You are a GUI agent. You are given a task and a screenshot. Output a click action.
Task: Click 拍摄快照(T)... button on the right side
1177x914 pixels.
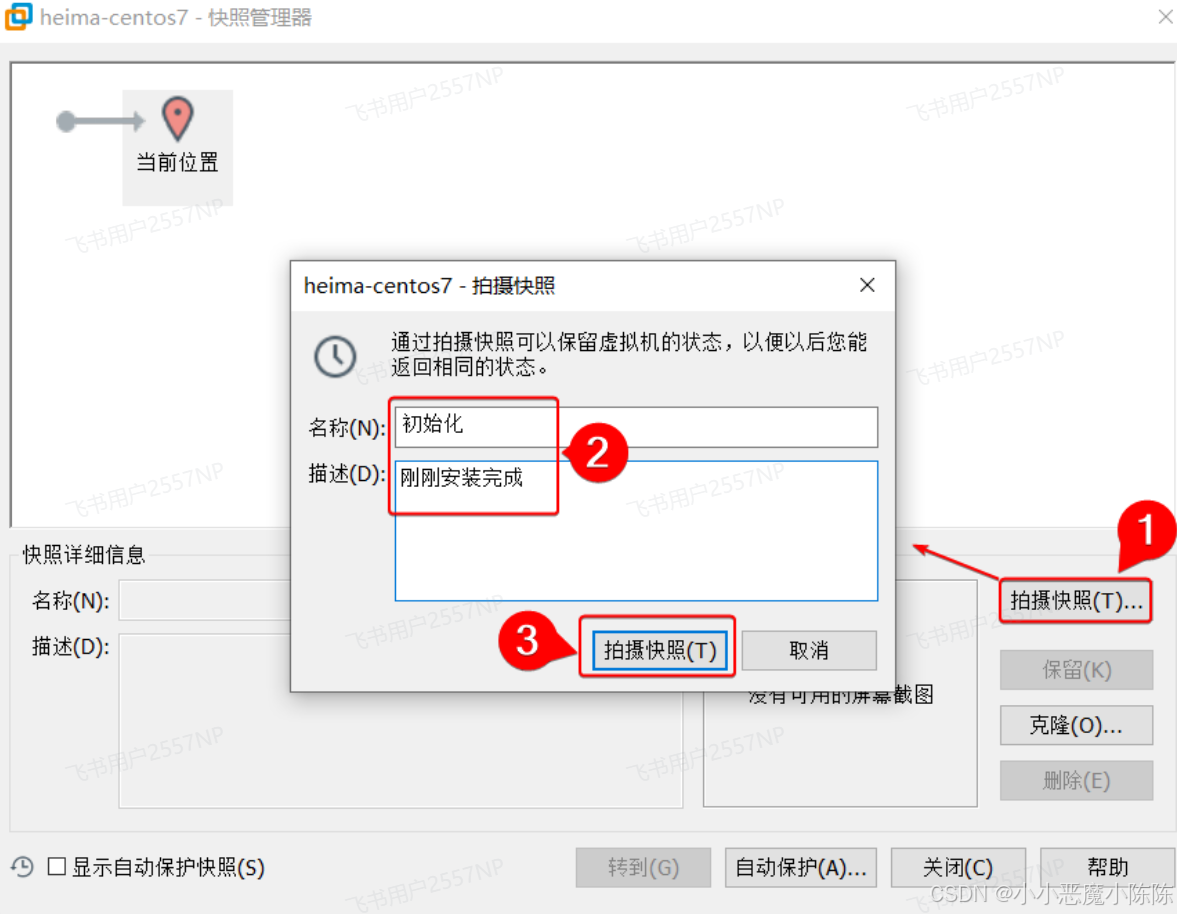(1076, 600)
